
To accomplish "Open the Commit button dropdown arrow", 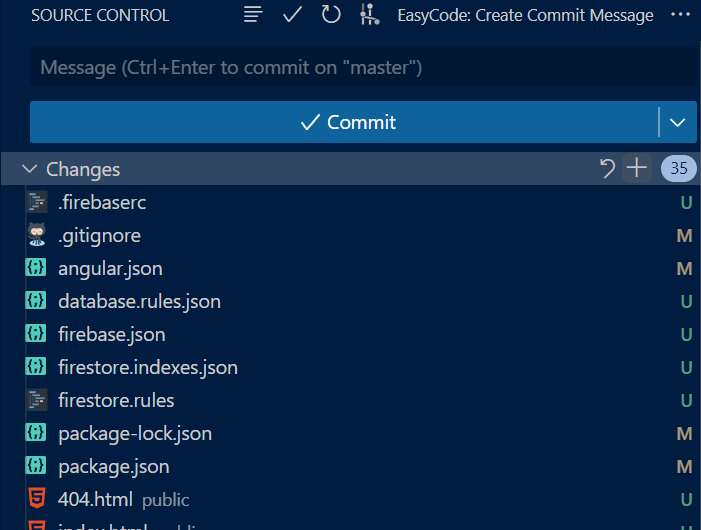I will 678,122.
